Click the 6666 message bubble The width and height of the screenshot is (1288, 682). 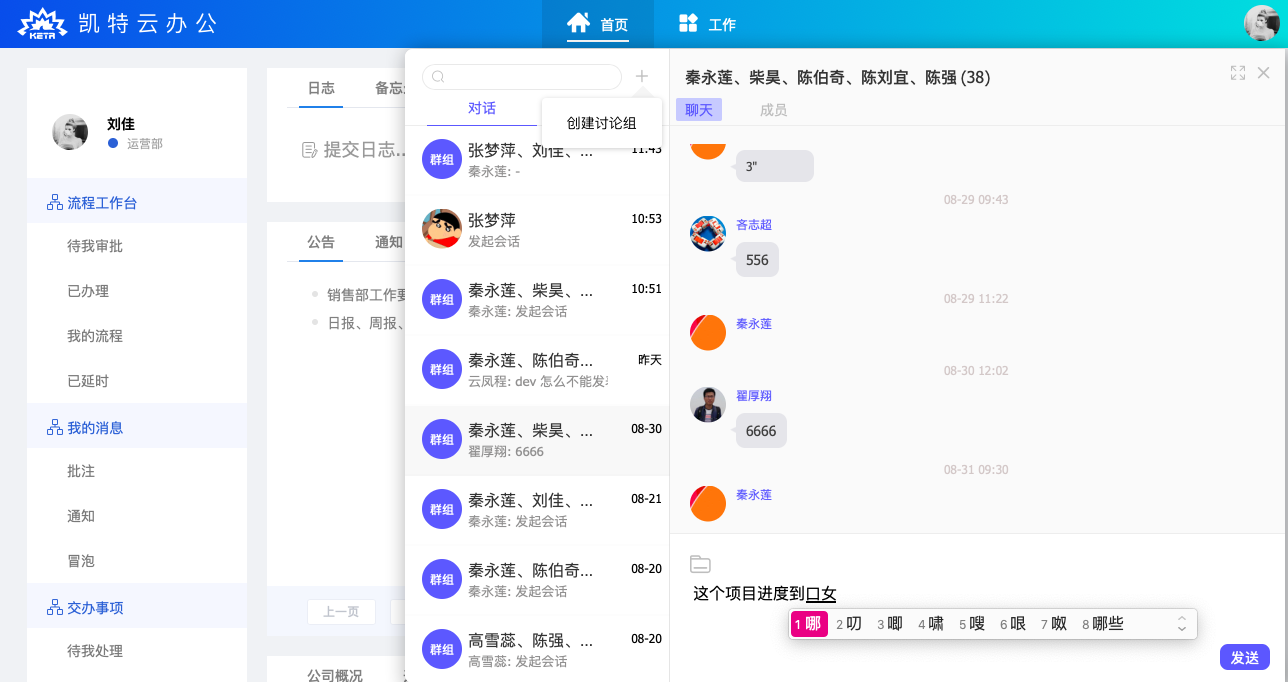coord(761,431)
